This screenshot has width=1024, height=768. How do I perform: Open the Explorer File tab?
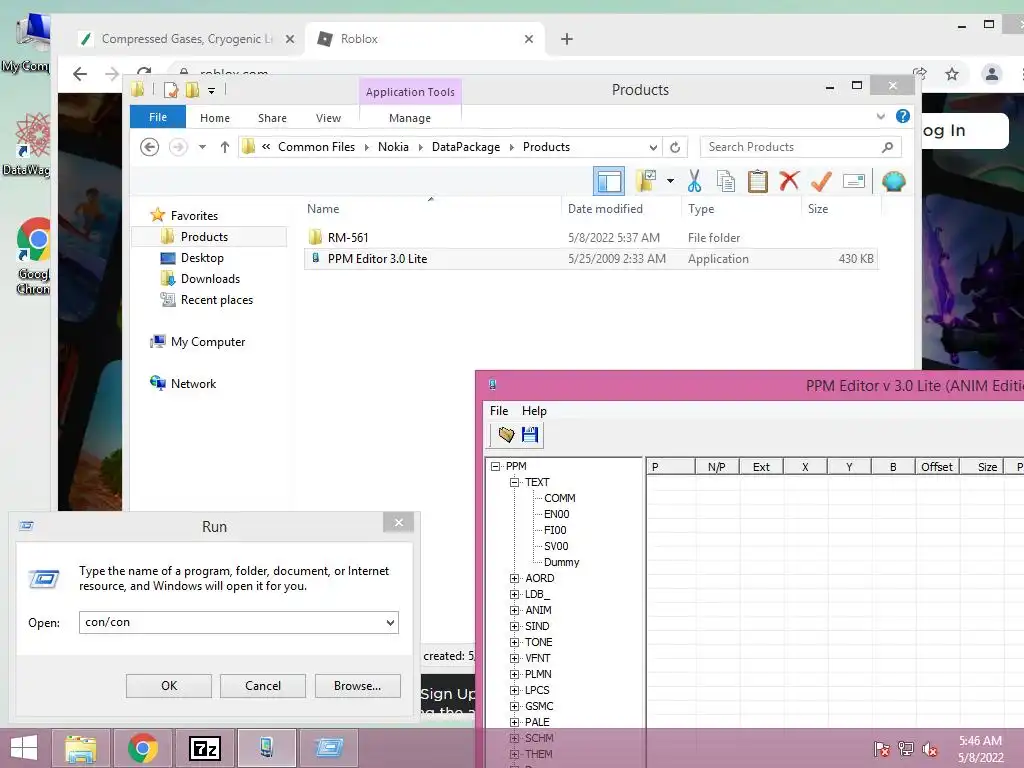point(158,117)
